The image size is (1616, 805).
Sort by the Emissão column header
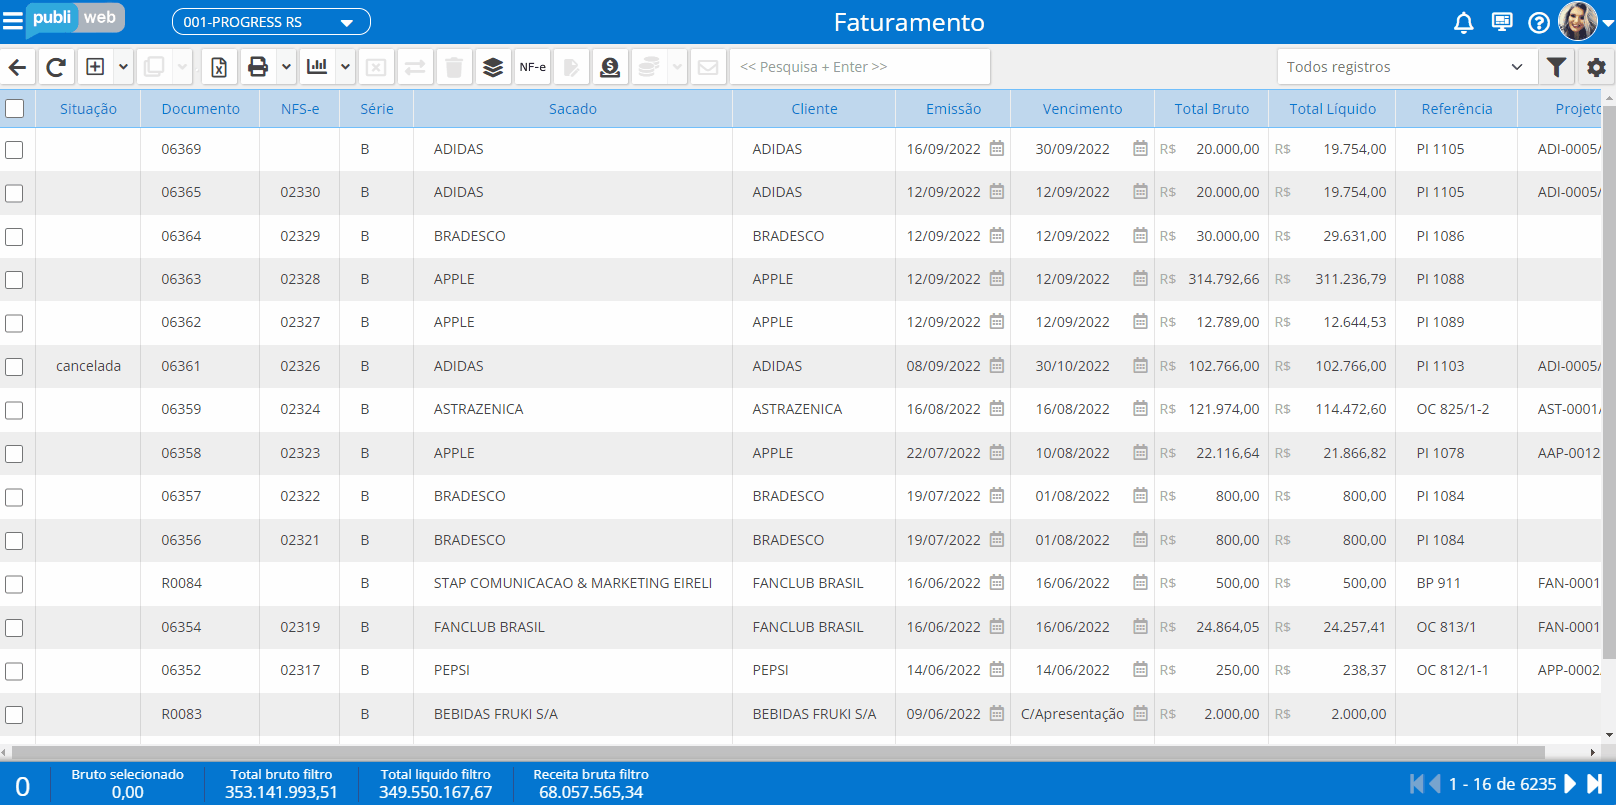[x=953, y=109]
